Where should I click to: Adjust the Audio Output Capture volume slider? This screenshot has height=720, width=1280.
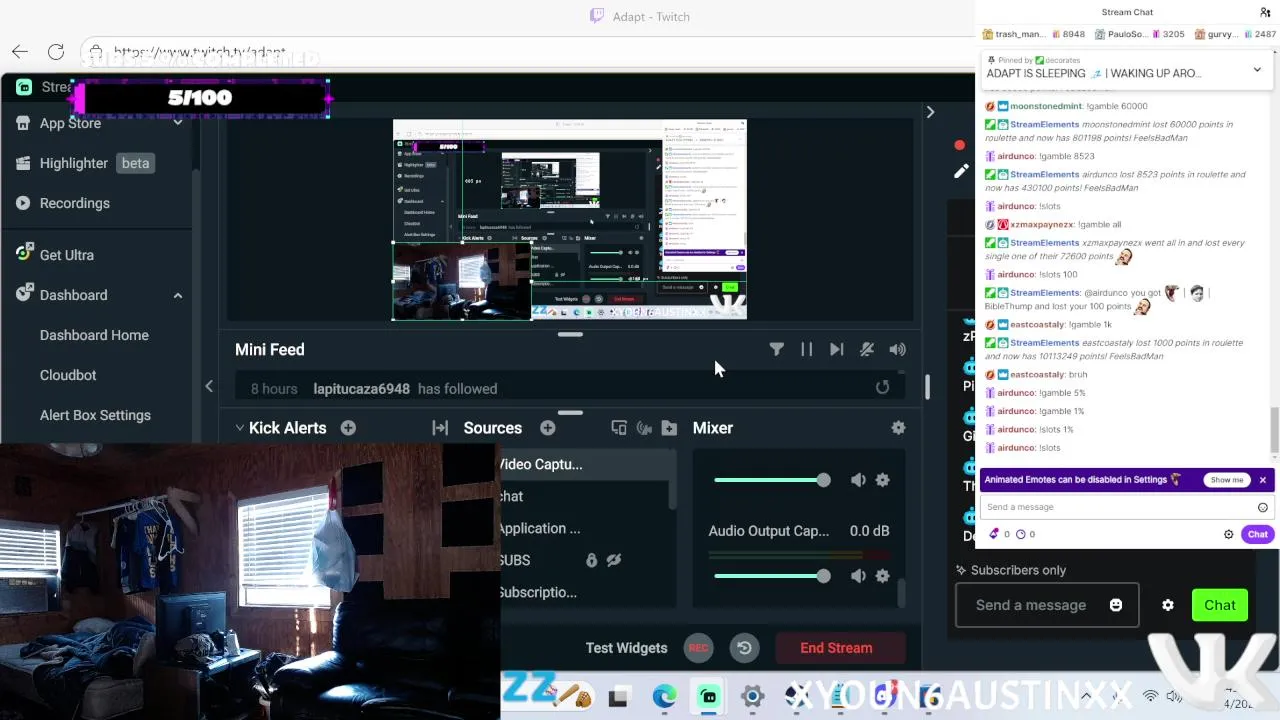pos(772,576)
